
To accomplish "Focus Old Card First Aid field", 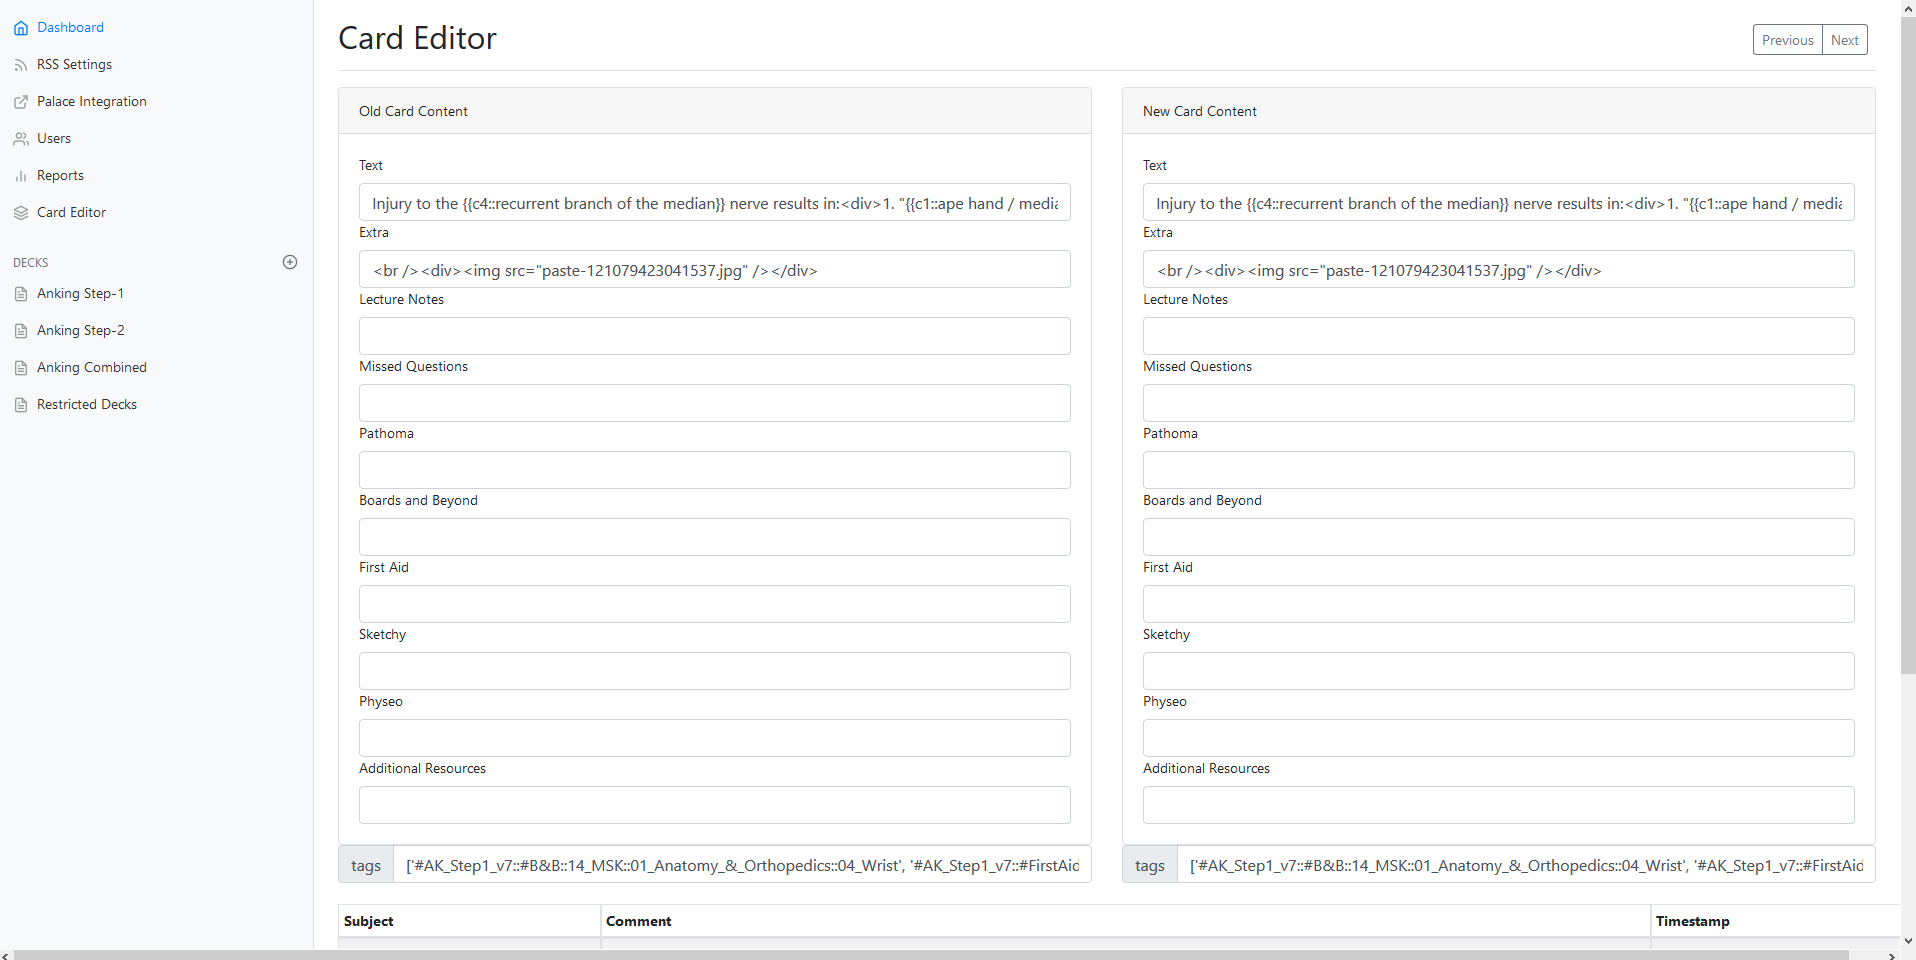I will pos(714,605).
